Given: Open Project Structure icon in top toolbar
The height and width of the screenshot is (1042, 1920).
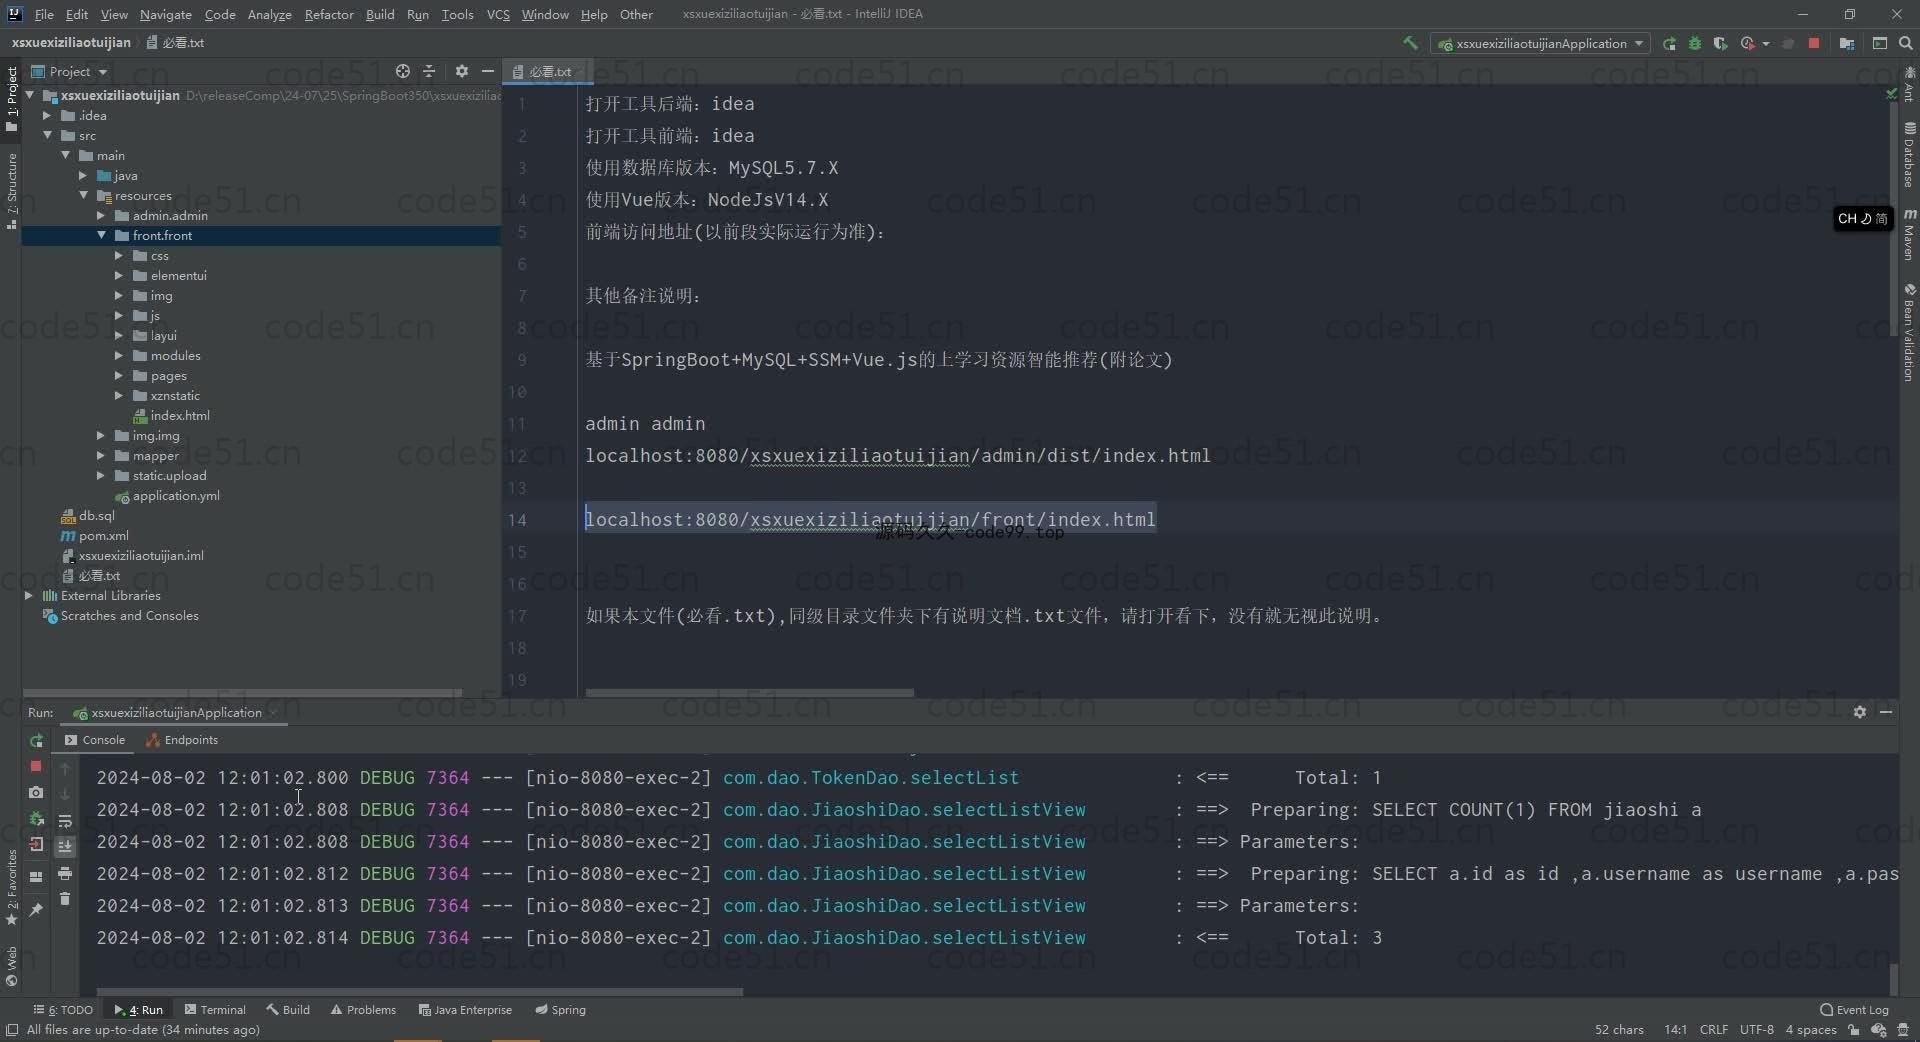Looking at the screenshot, I should (1847, 43).
